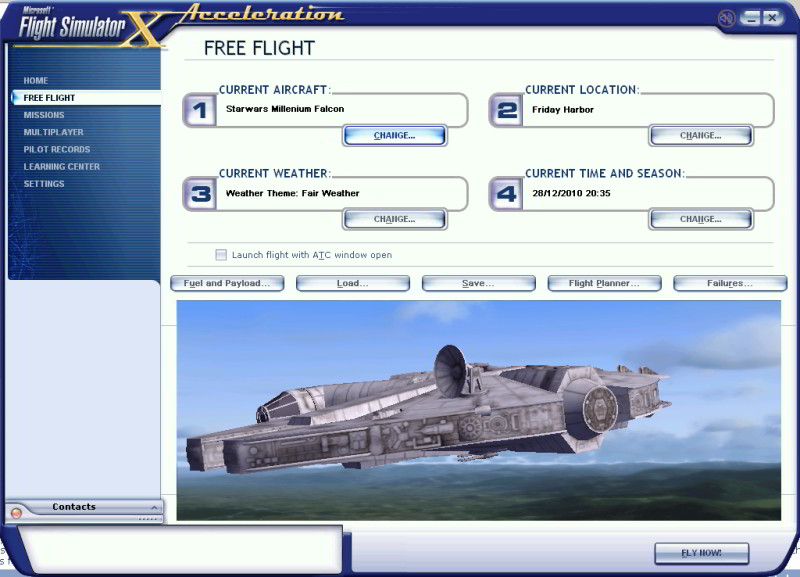This screenshot has width=800, height=577.
Task: Click the Millennium Falcon preview image
Action: (x=479, y=411)
